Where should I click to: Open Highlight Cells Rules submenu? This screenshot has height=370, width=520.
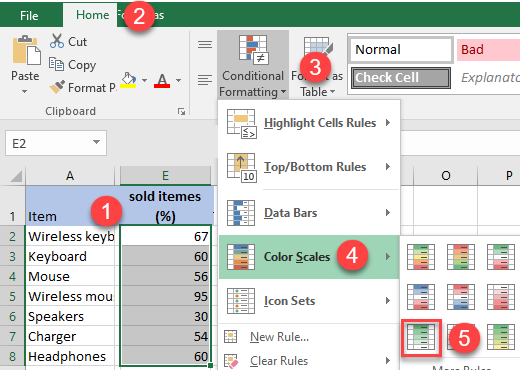point(309,123)
